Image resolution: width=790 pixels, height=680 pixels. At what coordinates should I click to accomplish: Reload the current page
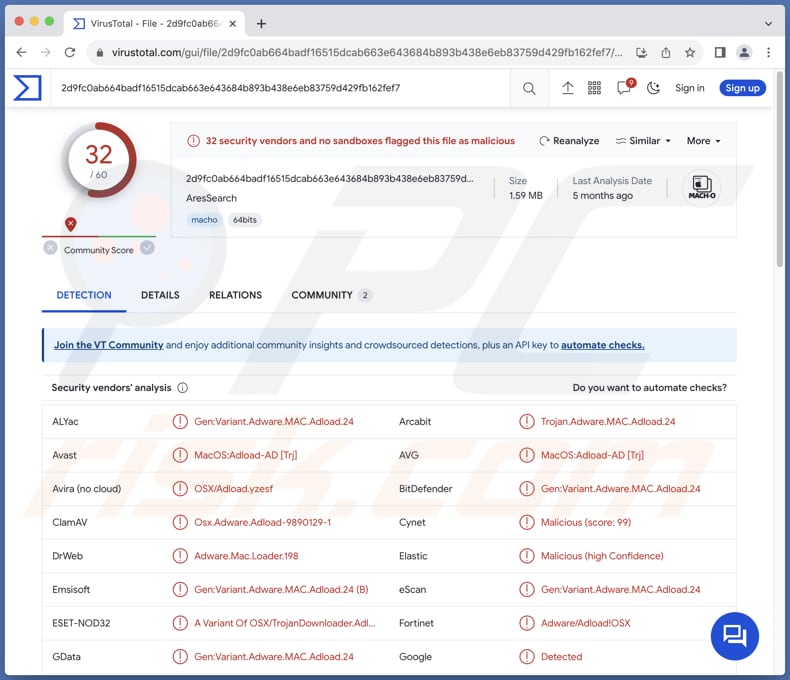click(x=70, y=52)
